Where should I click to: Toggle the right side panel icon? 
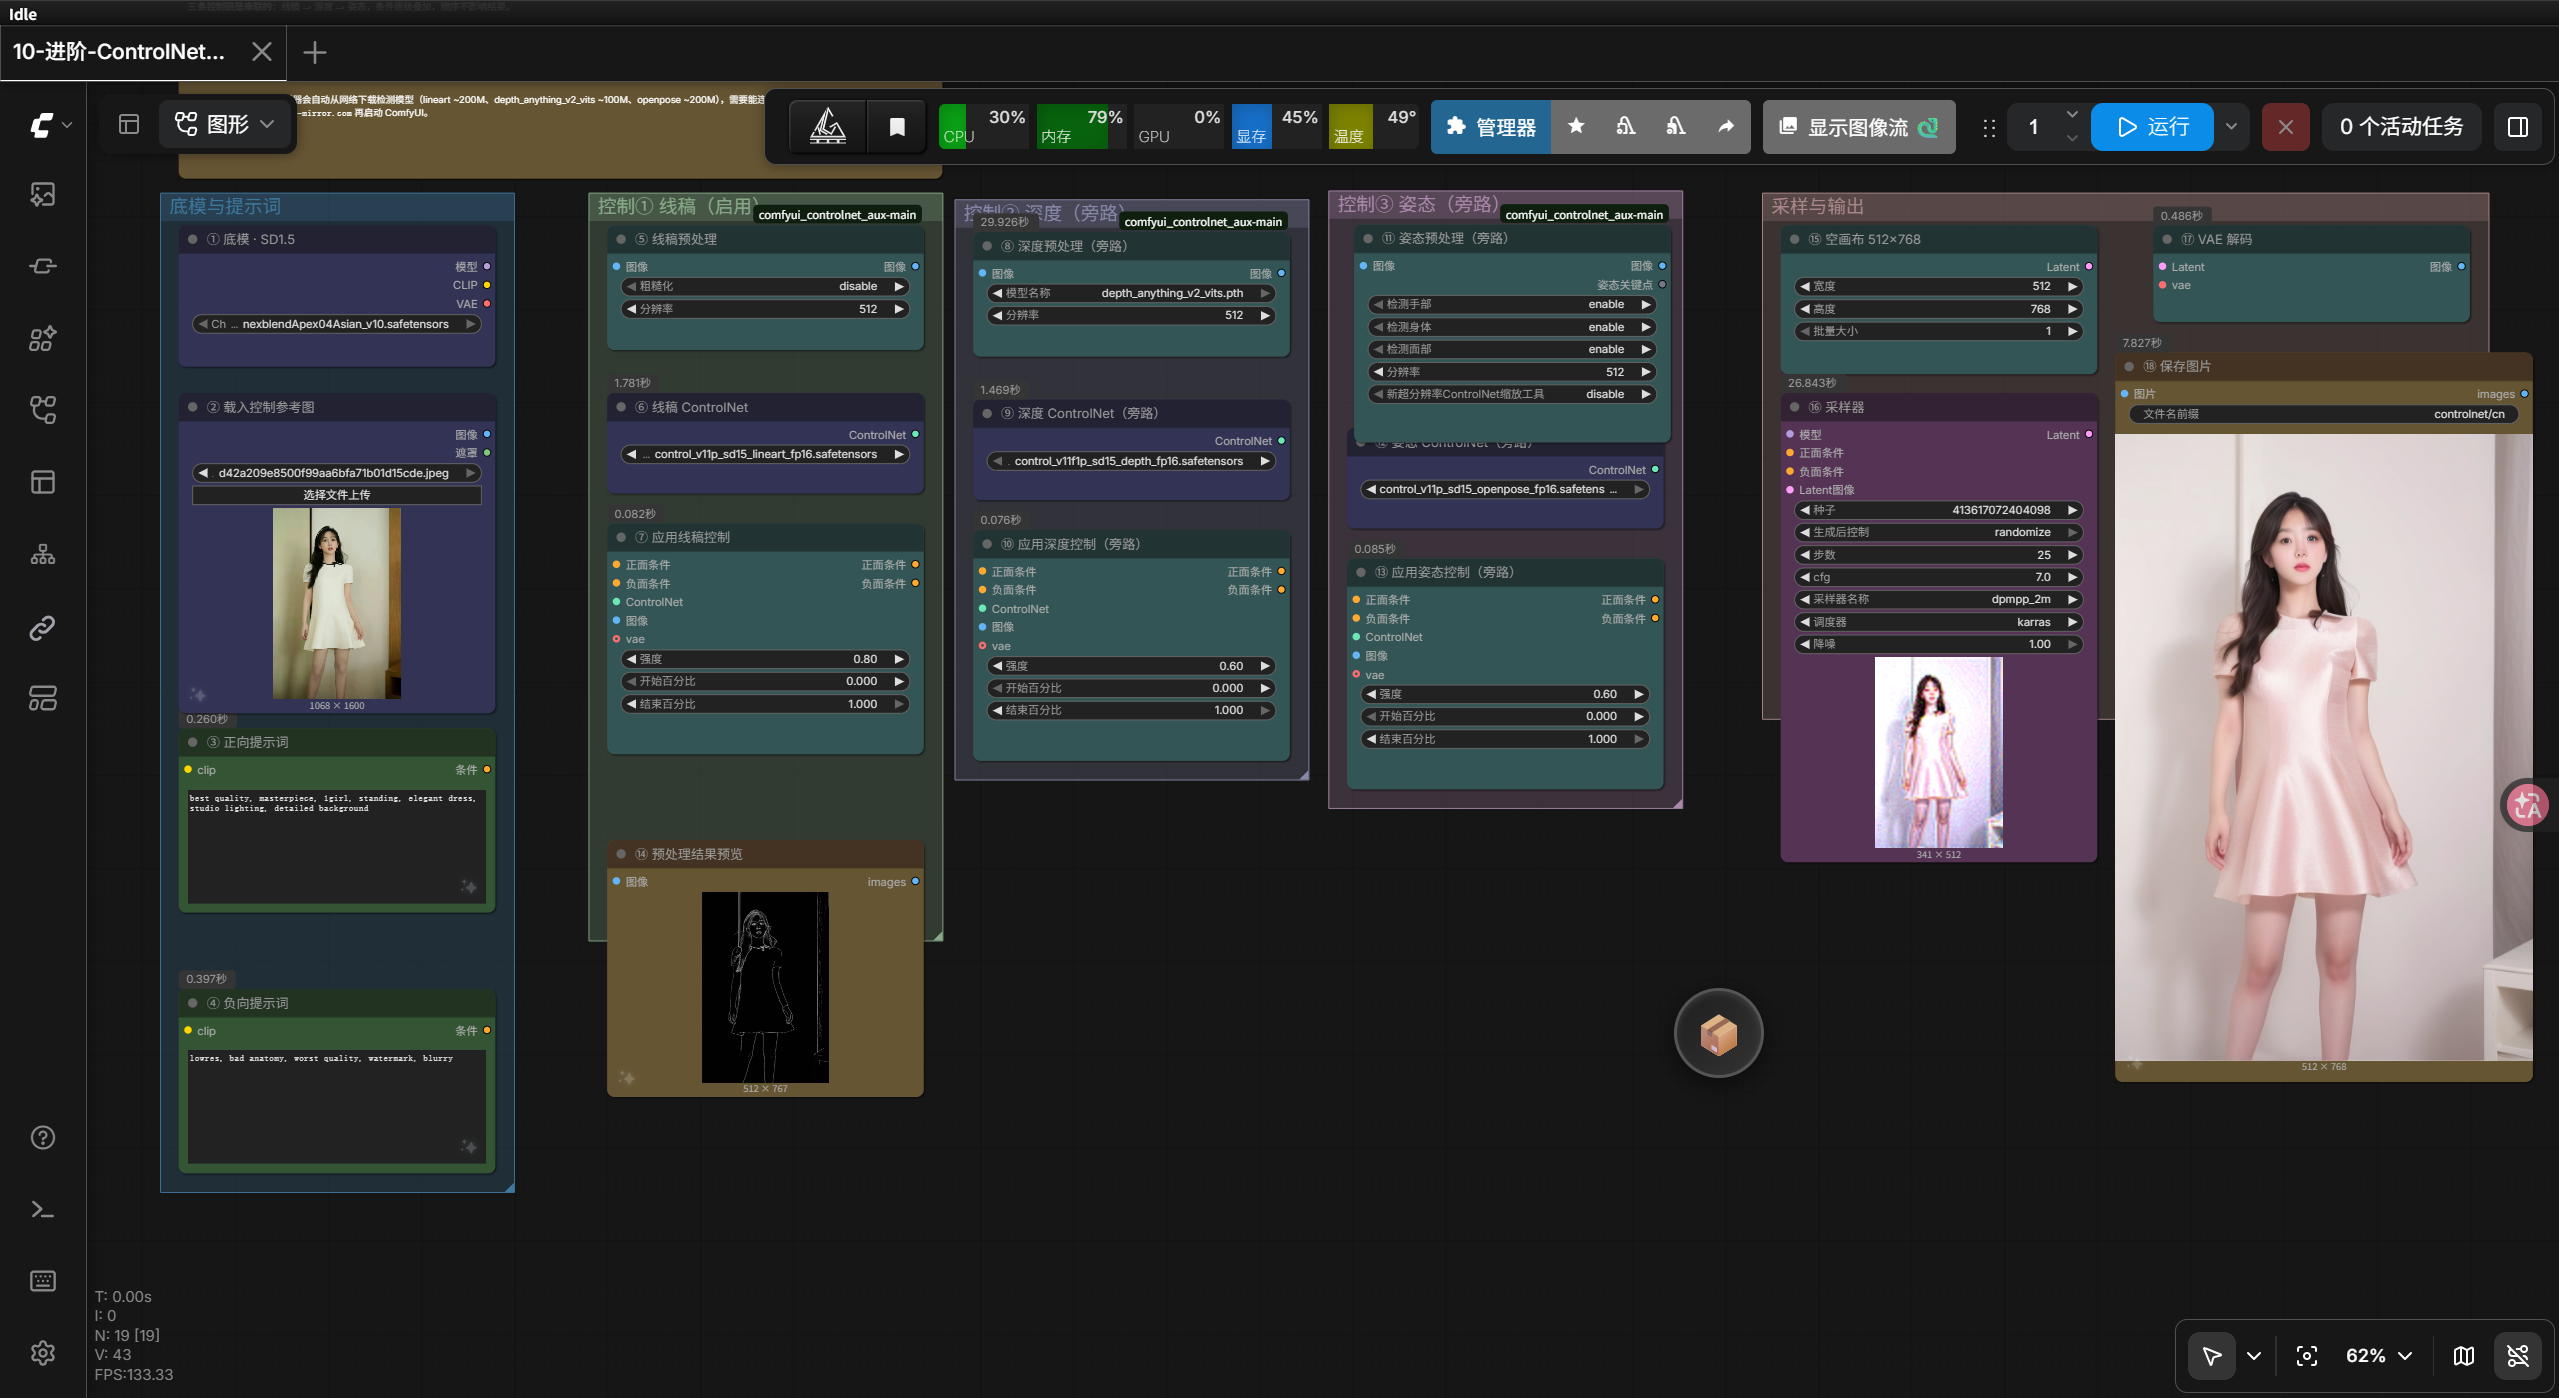[2518, 127]
